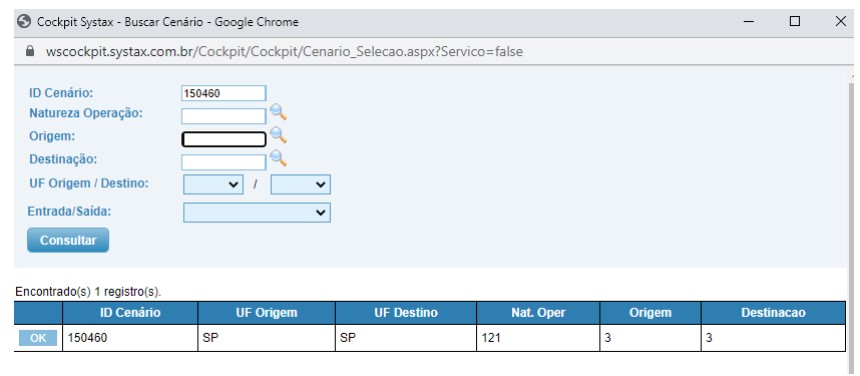Open the Origem search magnifier
860x376 pixels.
point(278,135)
